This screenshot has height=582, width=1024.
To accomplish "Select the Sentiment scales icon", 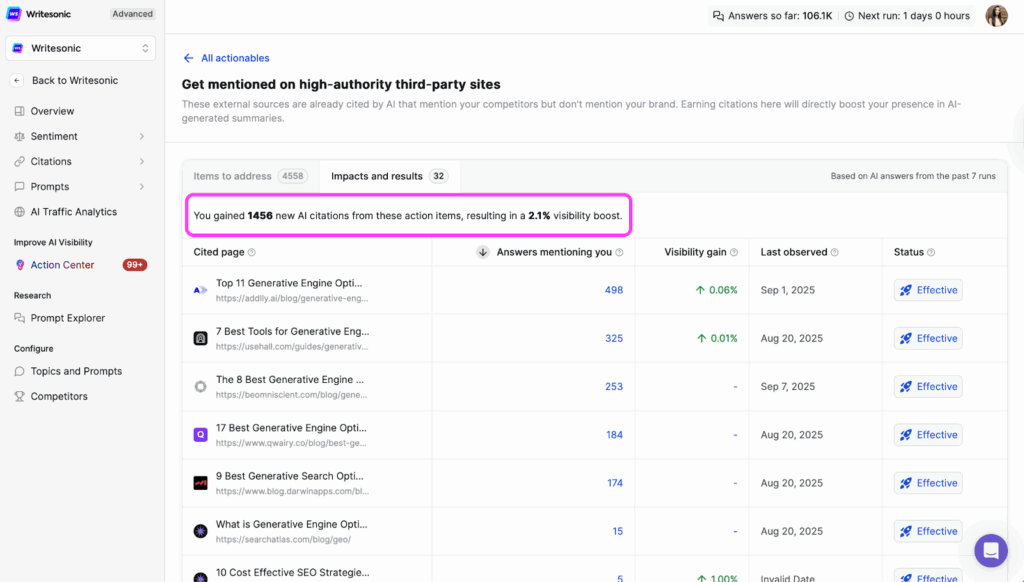I will coord(20,136).
